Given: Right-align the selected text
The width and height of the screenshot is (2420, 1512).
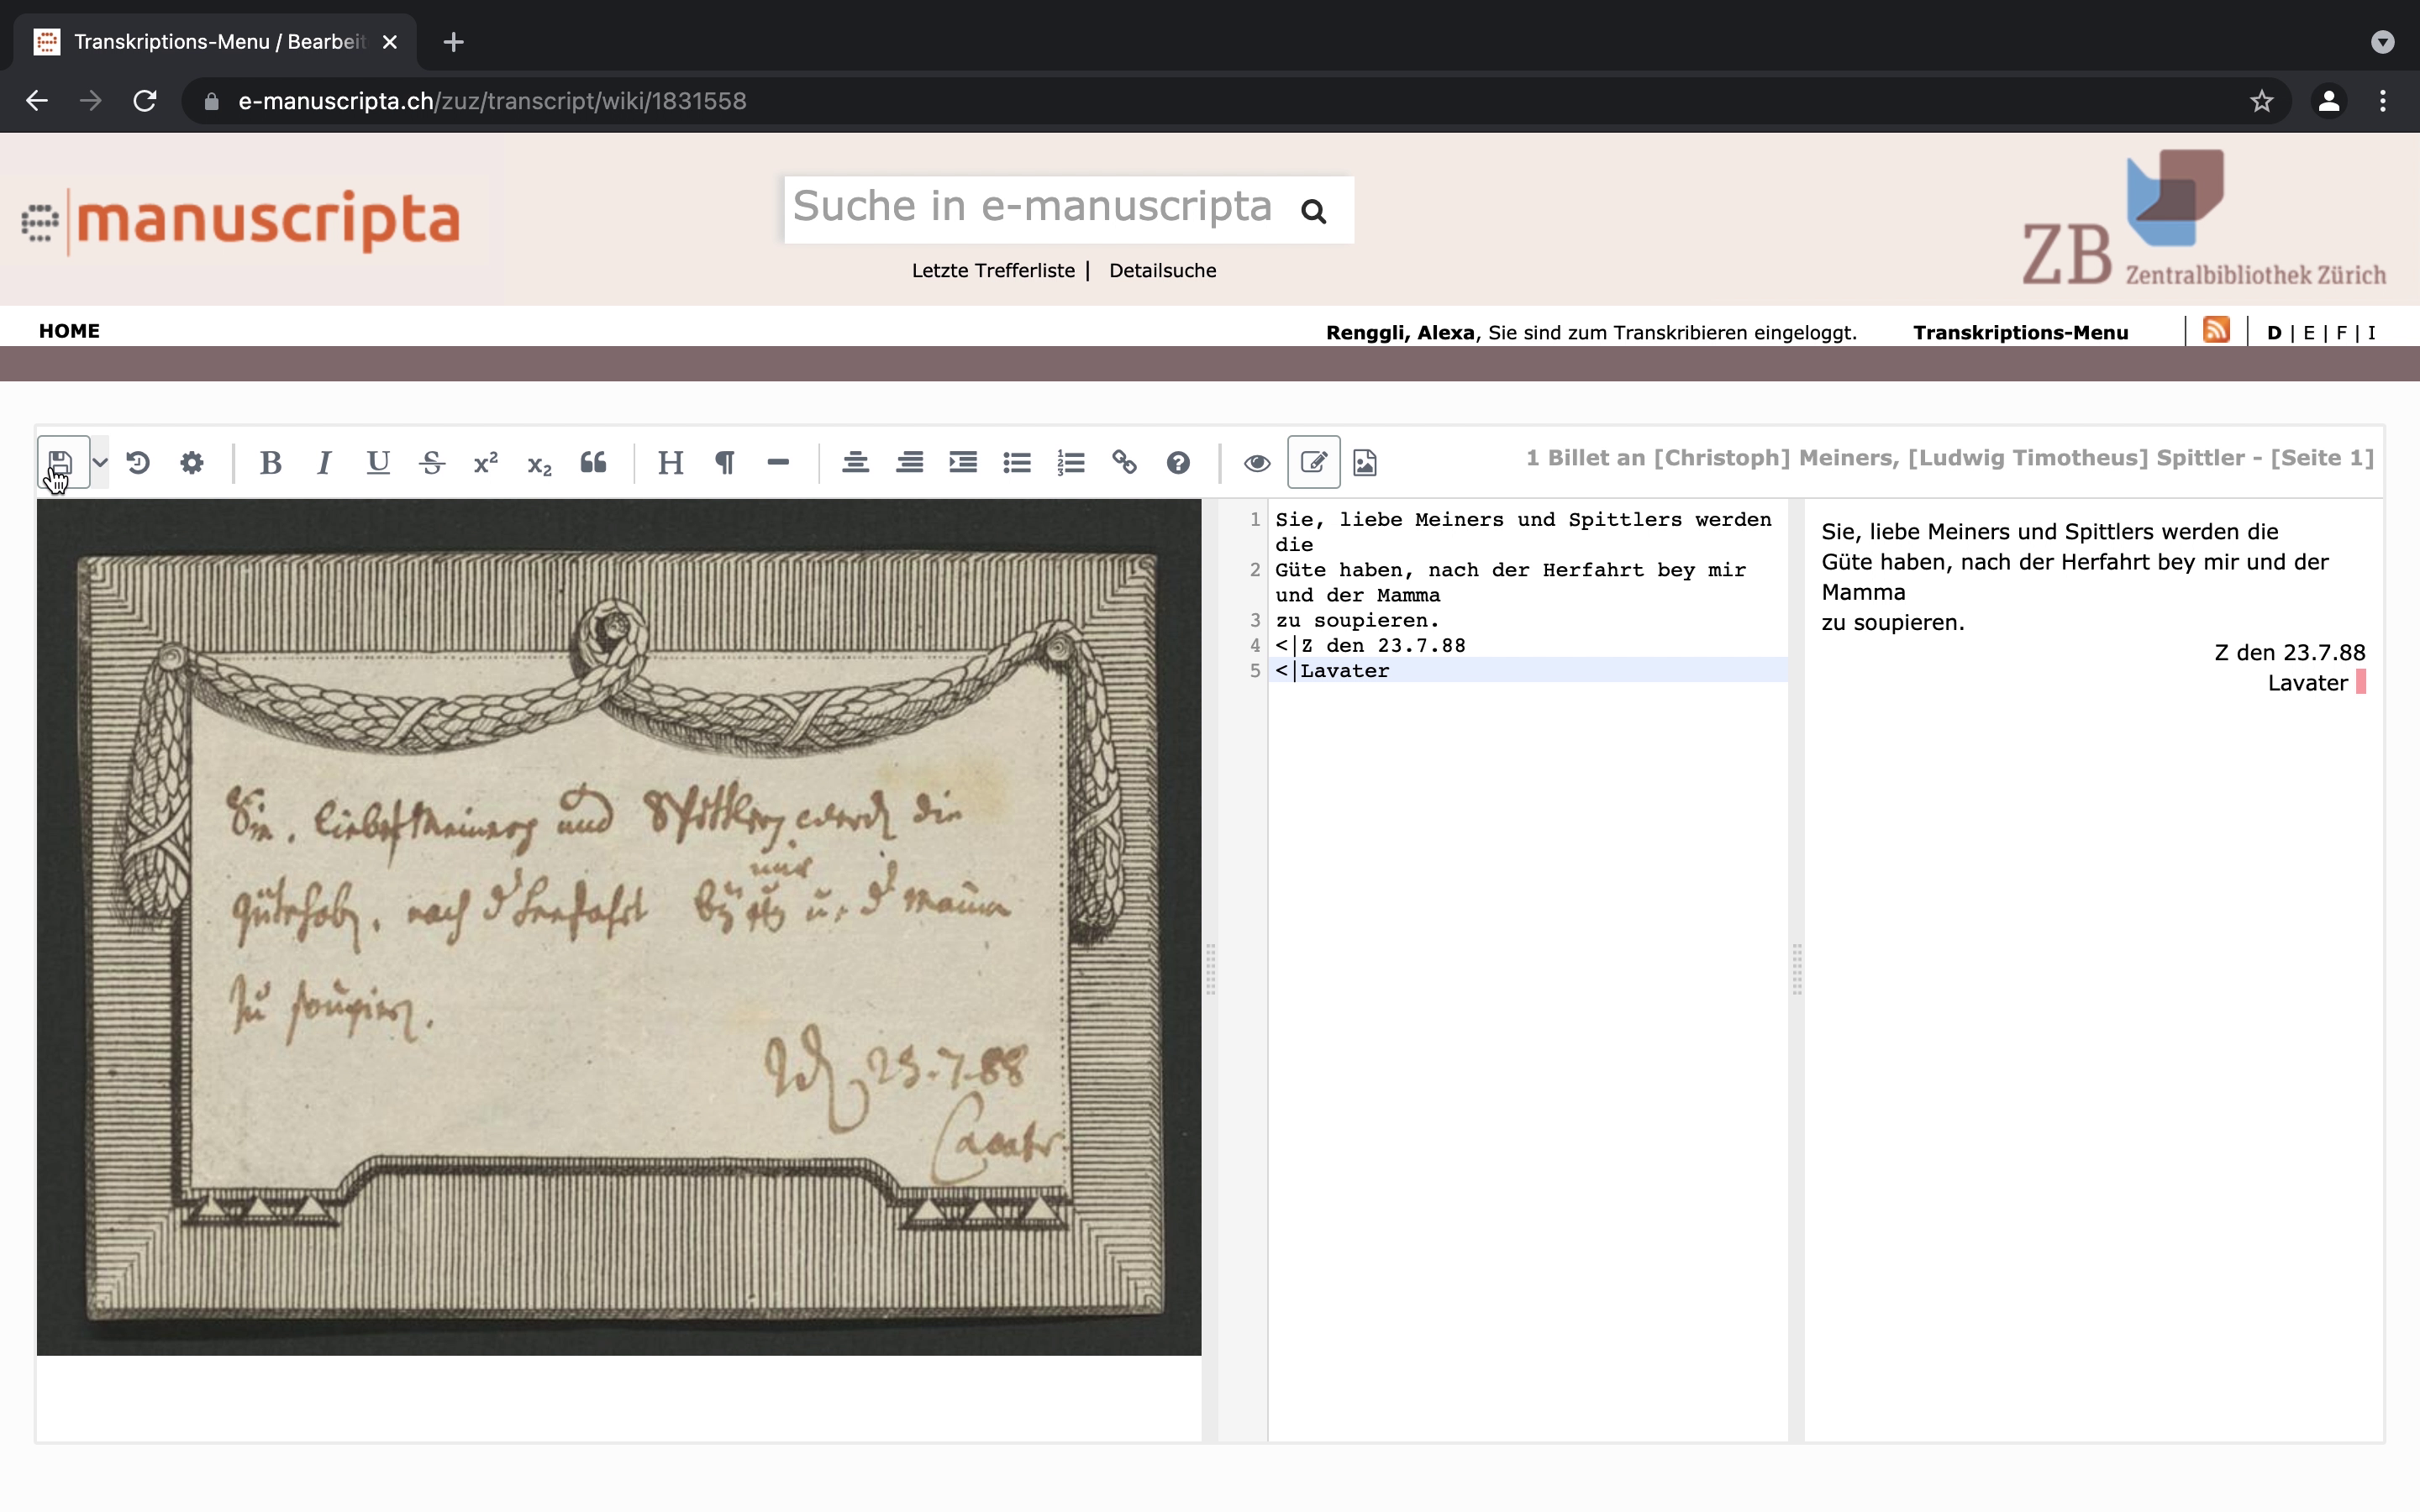Looking at the screenshot, I should (909, 462).
